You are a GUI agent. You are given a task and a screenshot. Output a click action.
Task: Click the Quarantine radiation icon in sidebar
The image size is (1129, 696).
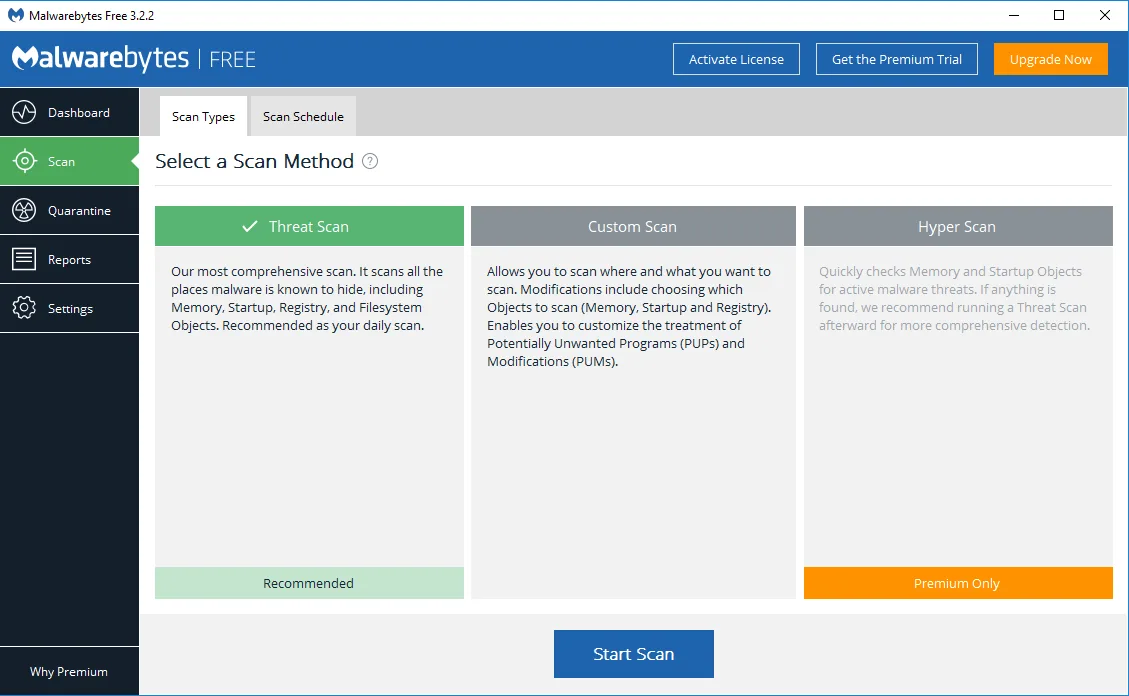tap(24, 210)
